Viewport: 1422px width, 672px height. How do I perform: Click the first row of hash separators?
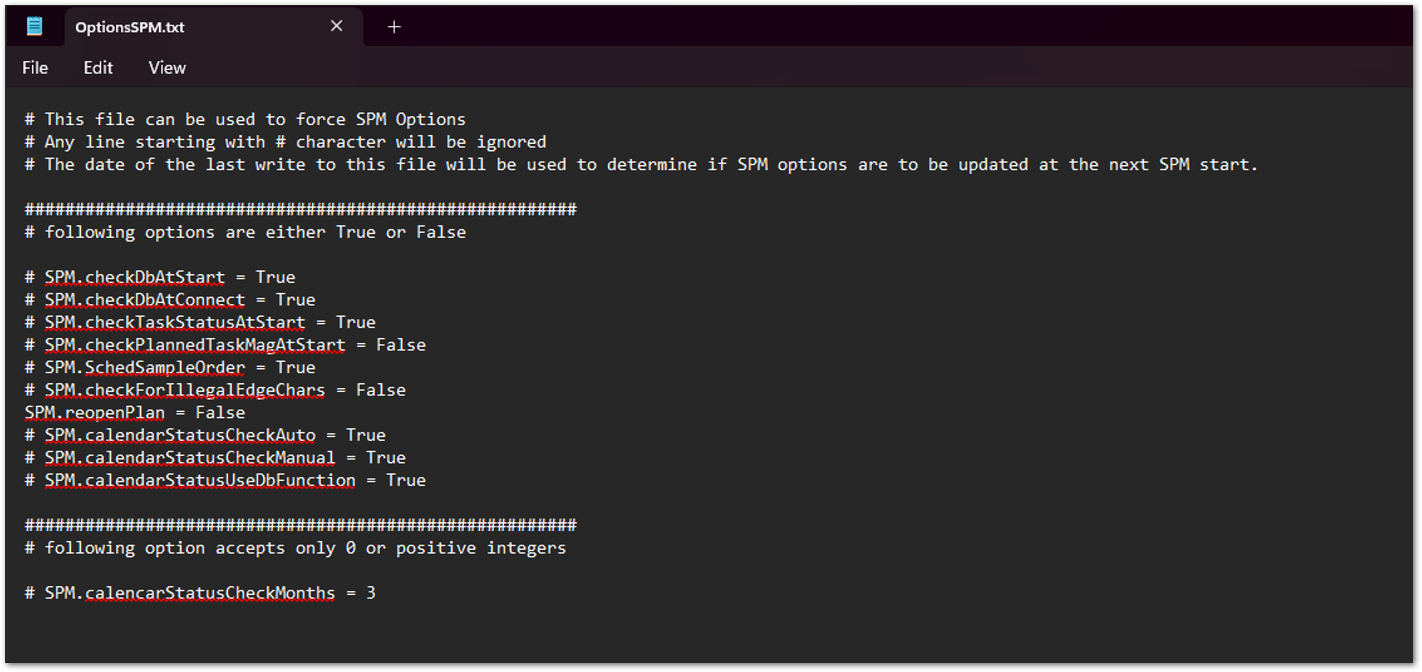click(x=300, y=209)
